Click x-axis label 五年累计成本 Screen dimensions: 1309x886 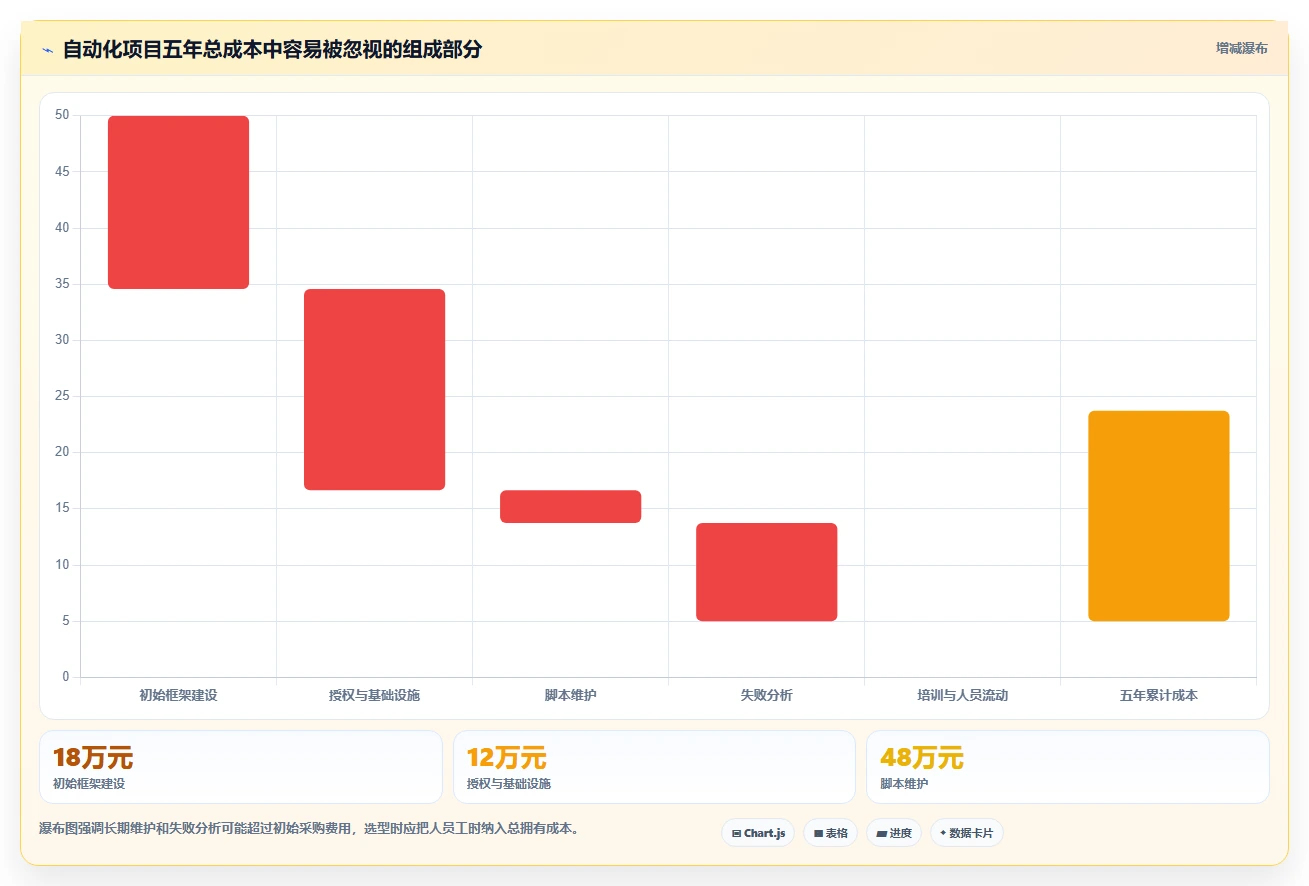[1158, 695]
